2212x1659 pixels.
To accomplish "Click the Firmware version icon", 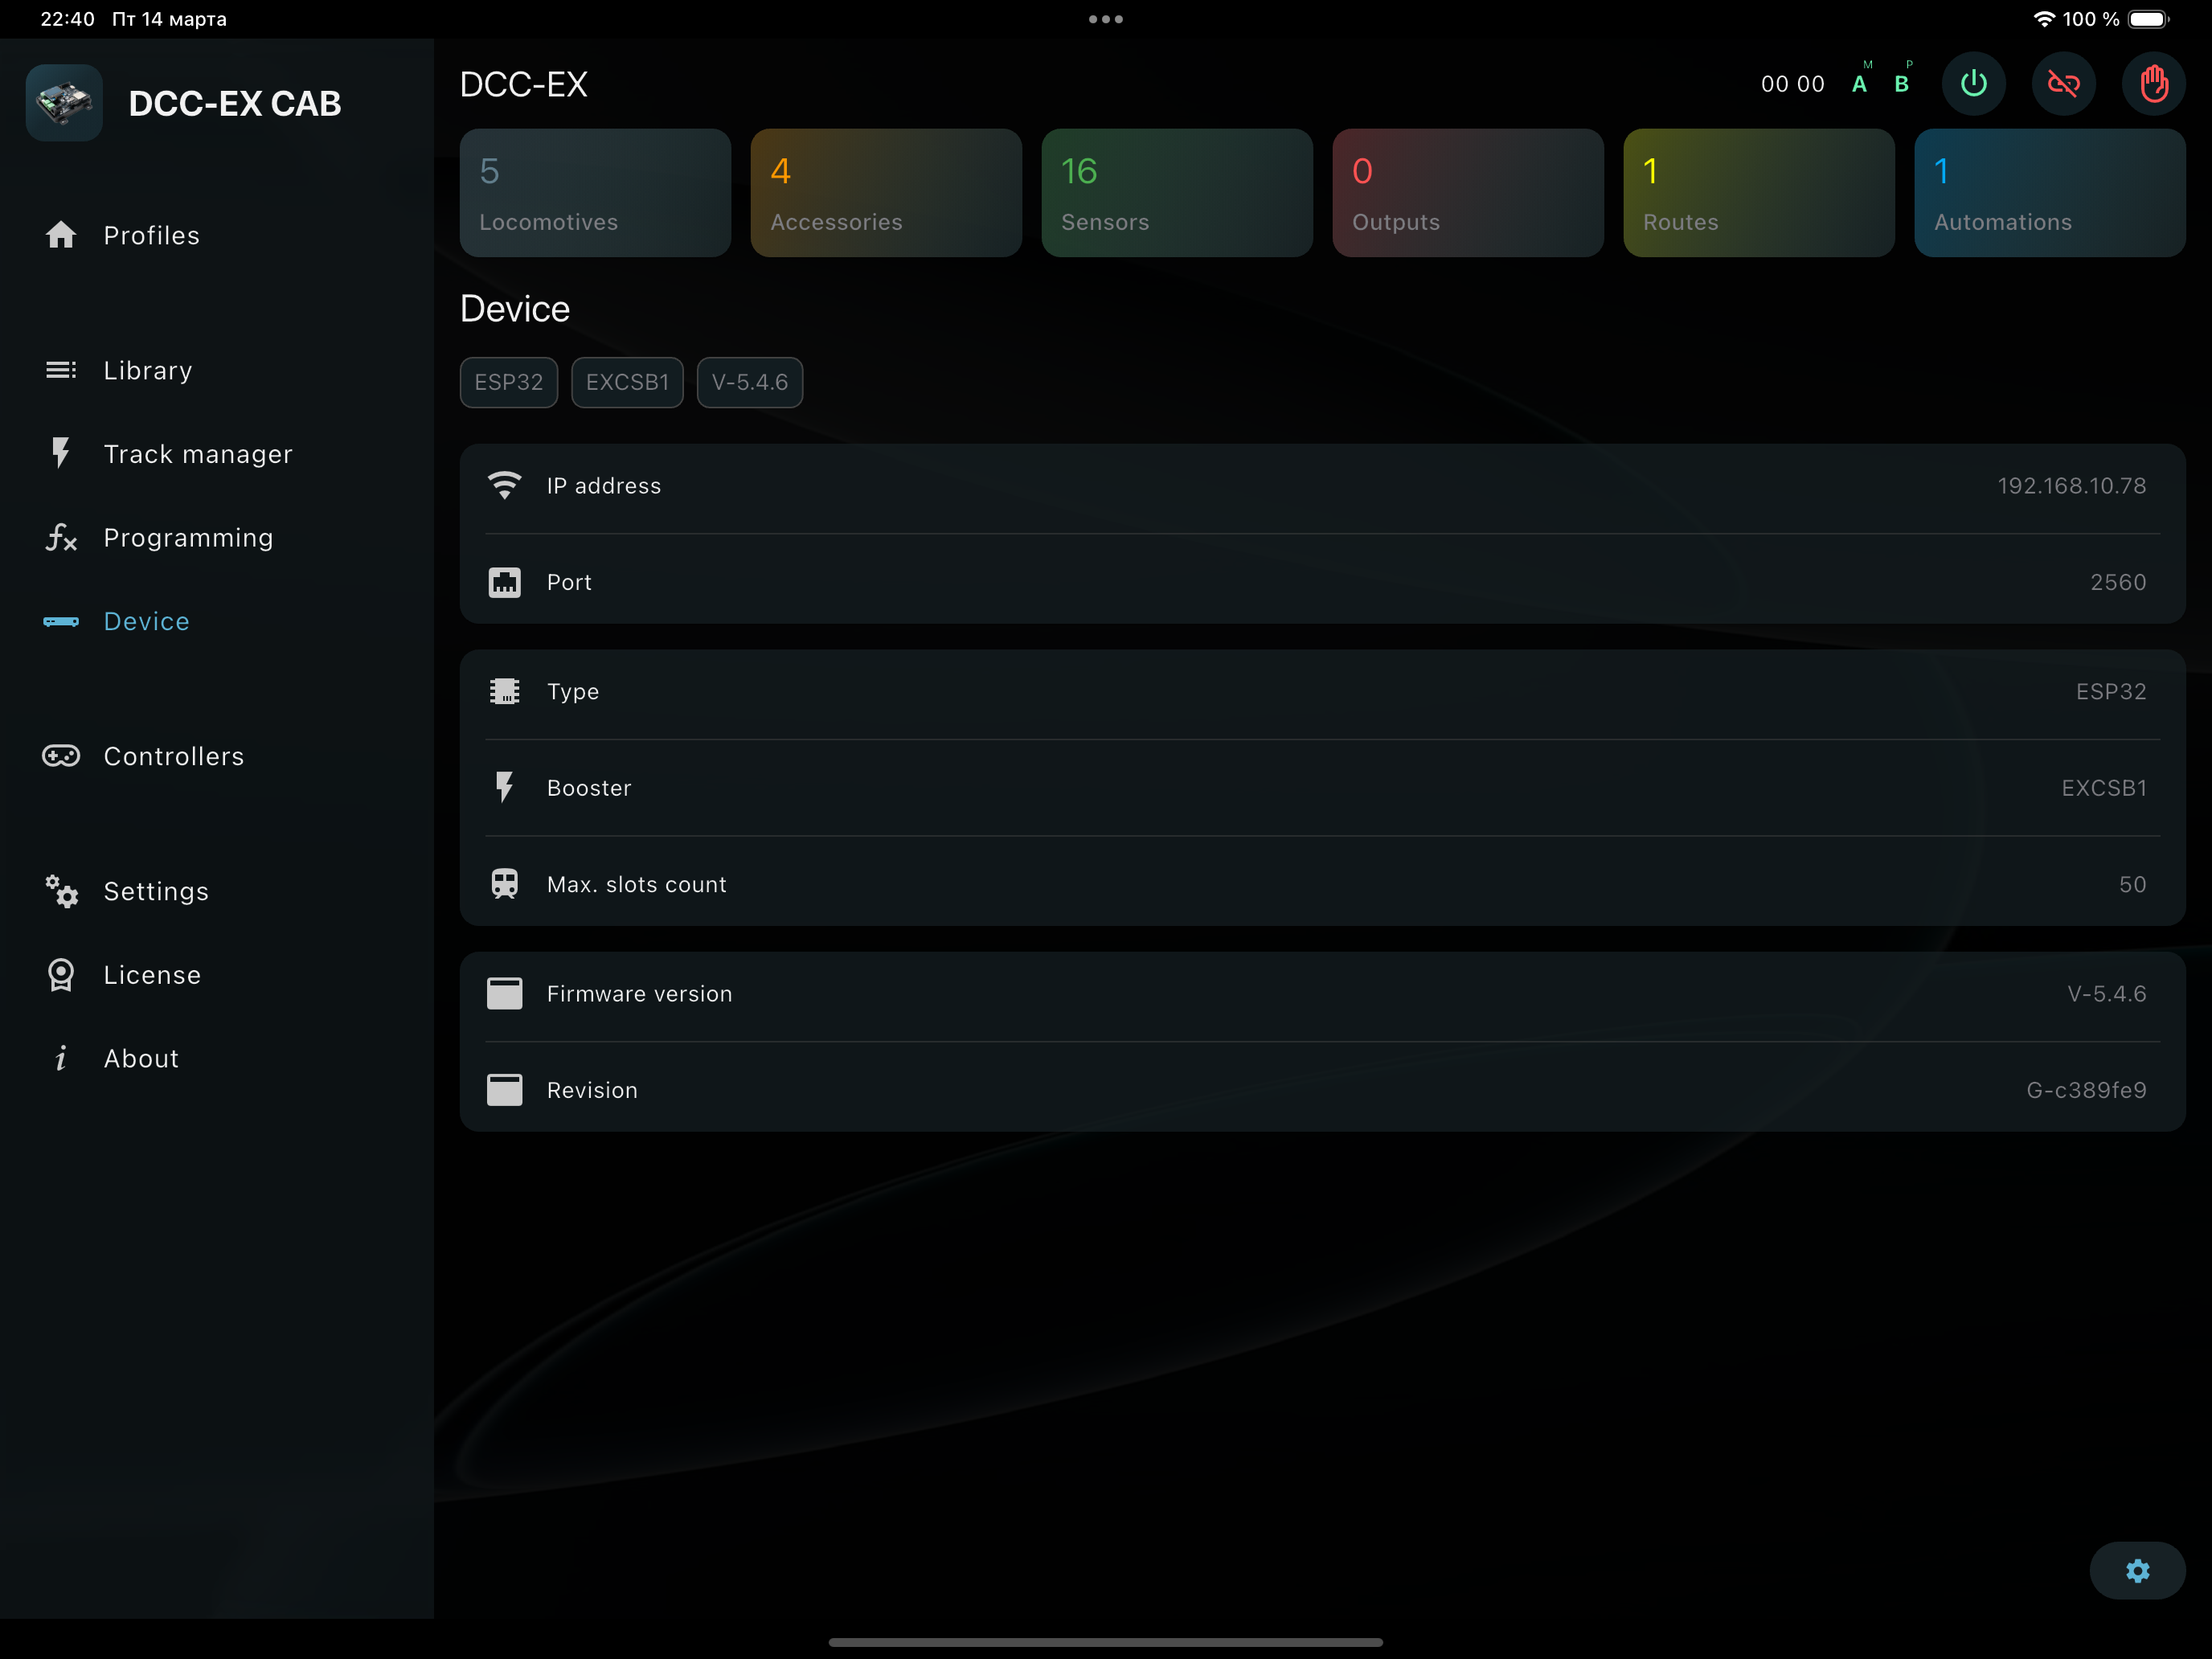I will (504, 993).
